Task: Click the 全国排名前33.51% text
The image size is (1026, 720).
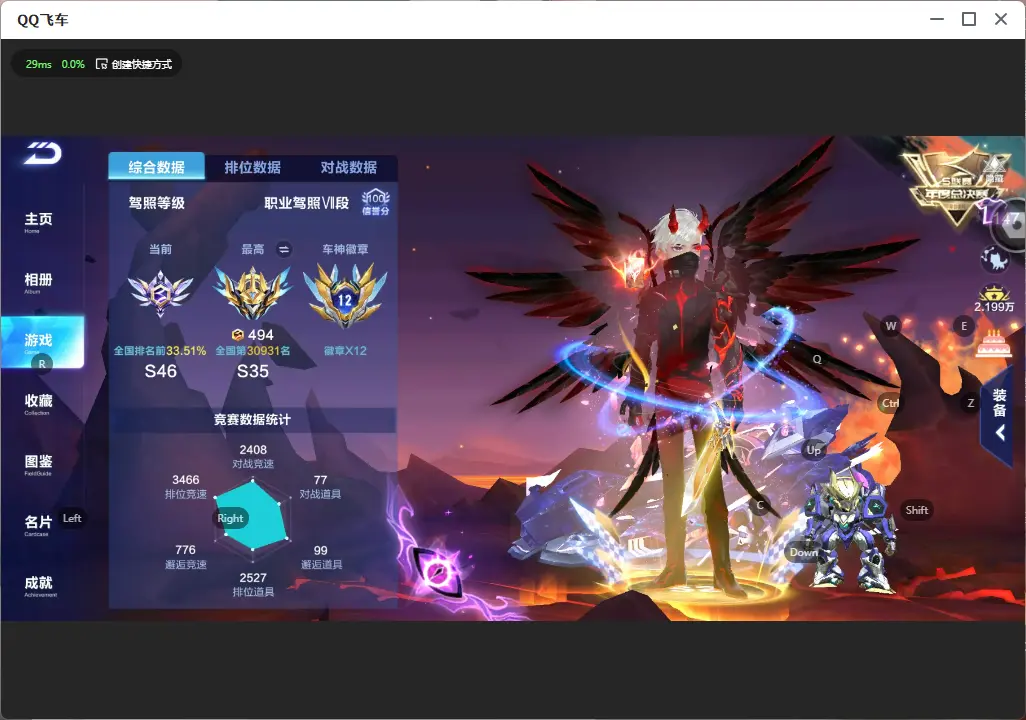Action: 160,351
